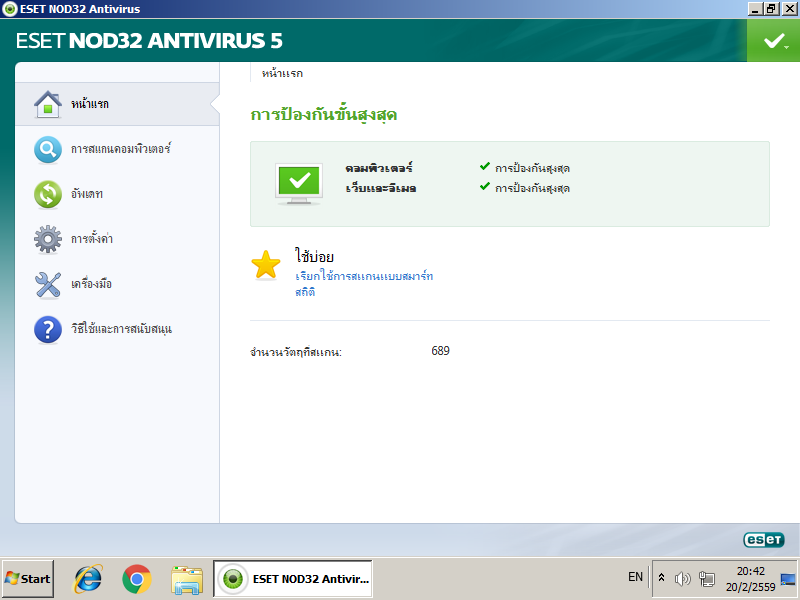
Task: Click the เรียกใช้การสแกนแบบสมาร์ท link
Action: (x=364, y=276)
